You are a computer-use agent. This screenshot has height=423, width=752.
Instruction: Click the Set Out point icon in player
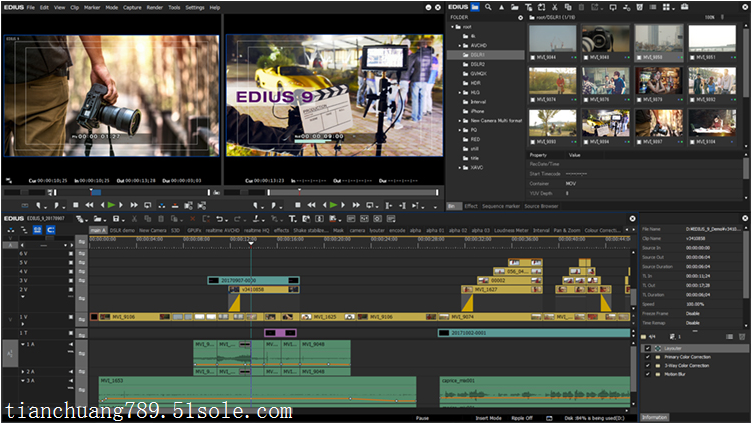point(57,205)
